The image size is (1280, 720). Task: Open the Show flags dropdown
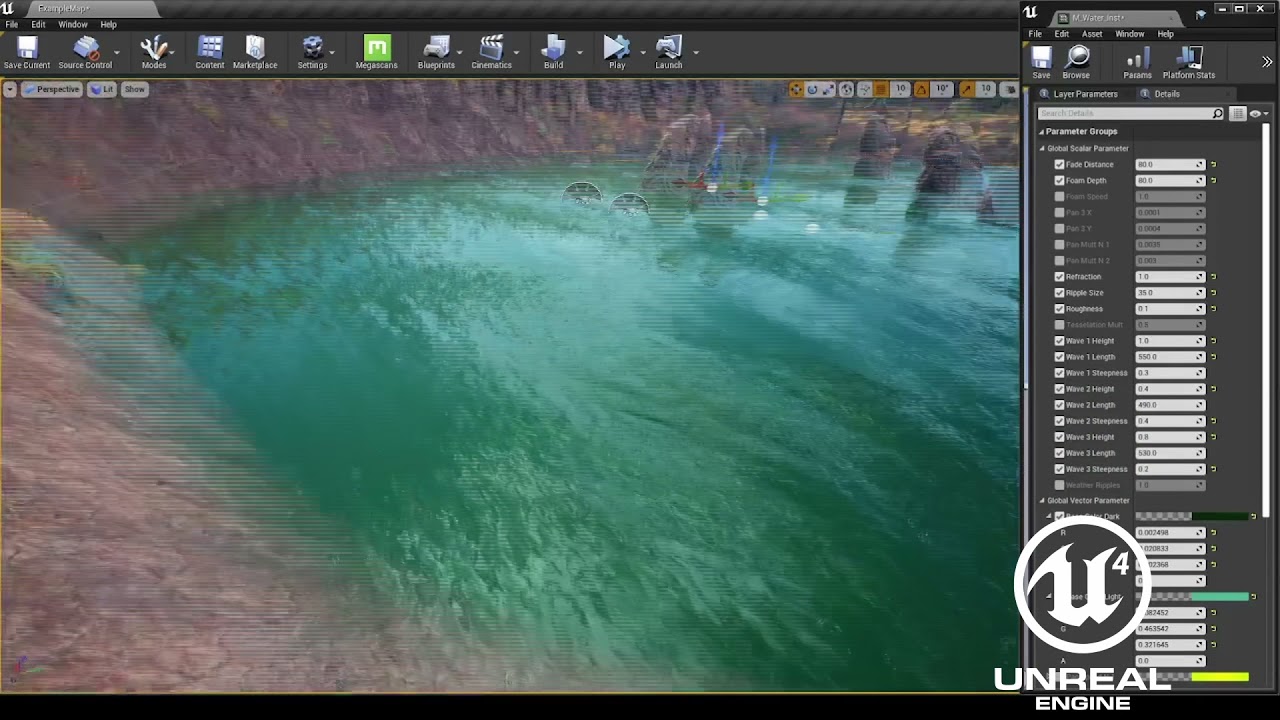tap(135, 89)
